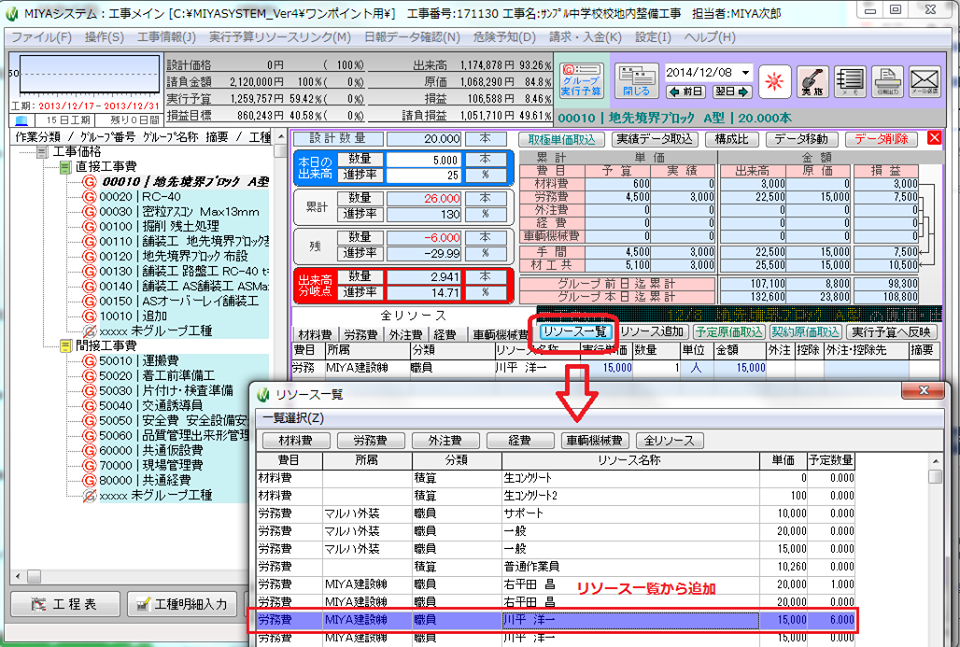This screenshot has height=647, width=960.
Task: Open the ファイル(F) menu
Action: 41,37
